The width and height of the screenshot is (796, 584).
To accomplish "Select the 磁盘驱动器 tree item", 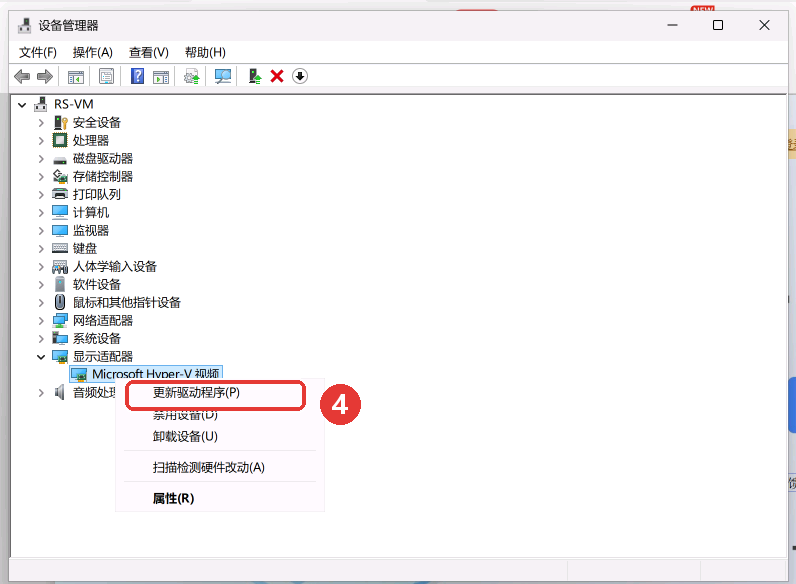I will (x=103, y=158).
